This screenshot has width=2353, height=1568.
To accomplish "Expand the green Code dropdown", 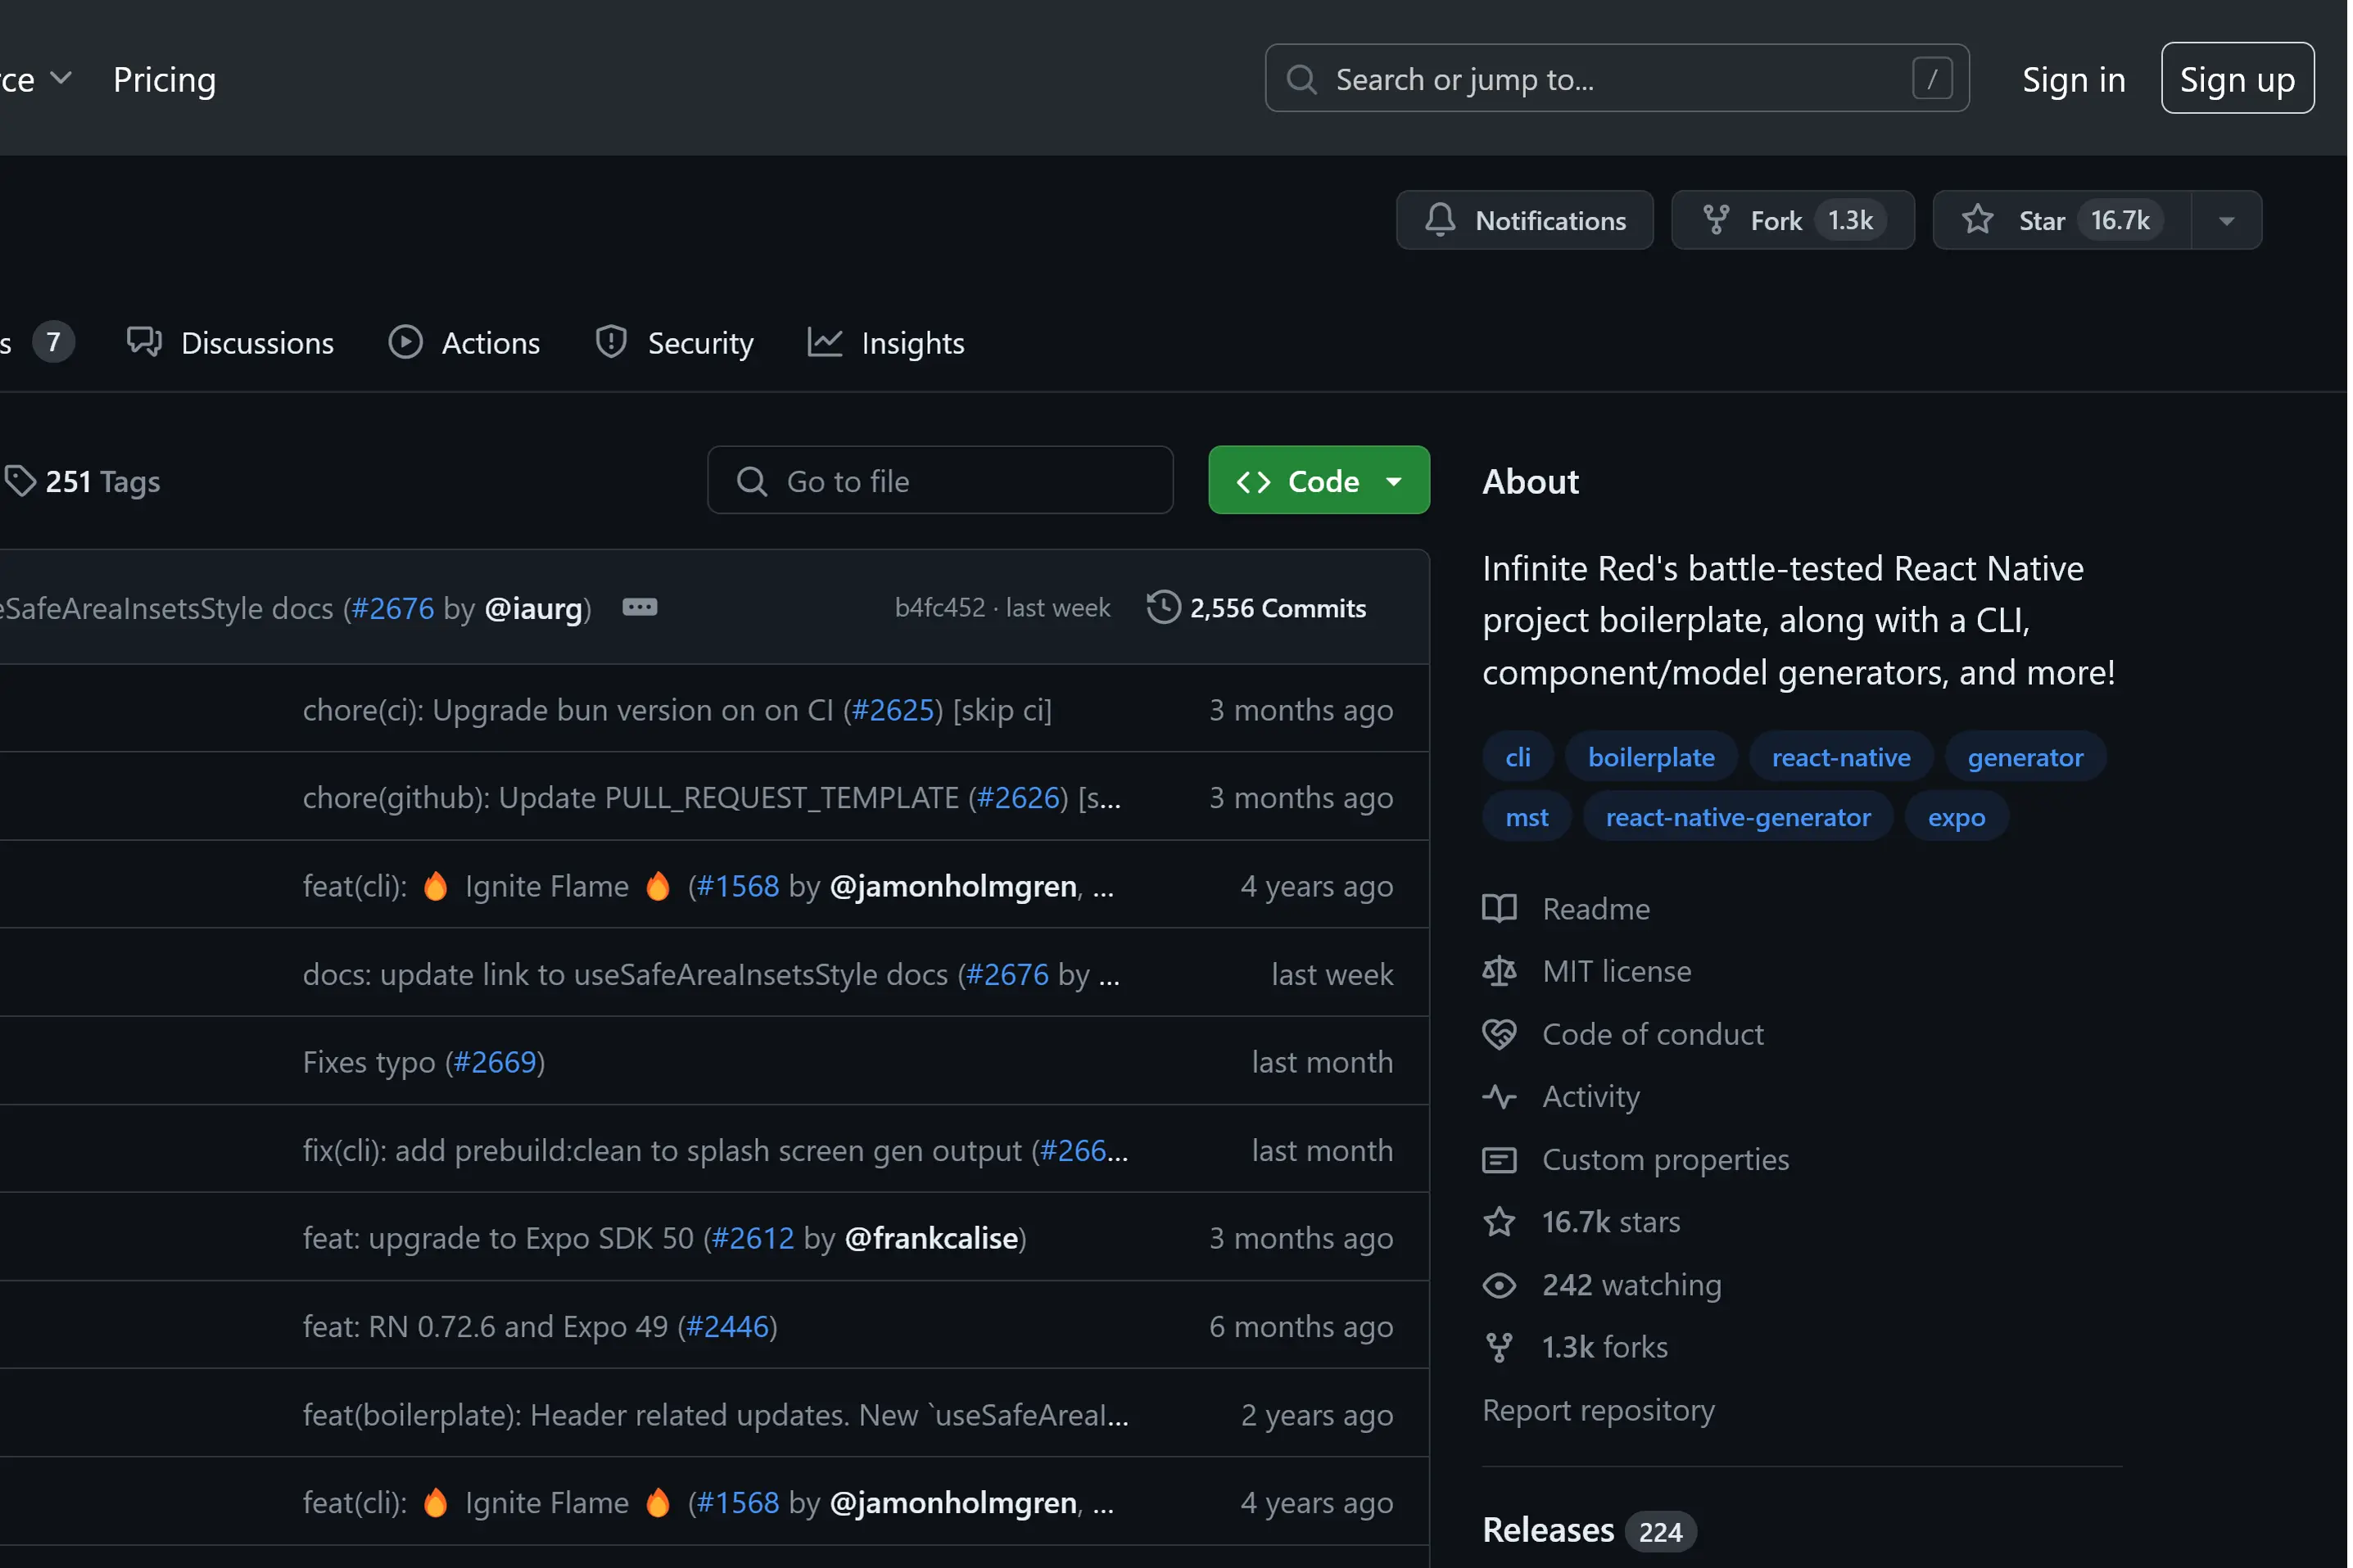I will [1394, 481].
